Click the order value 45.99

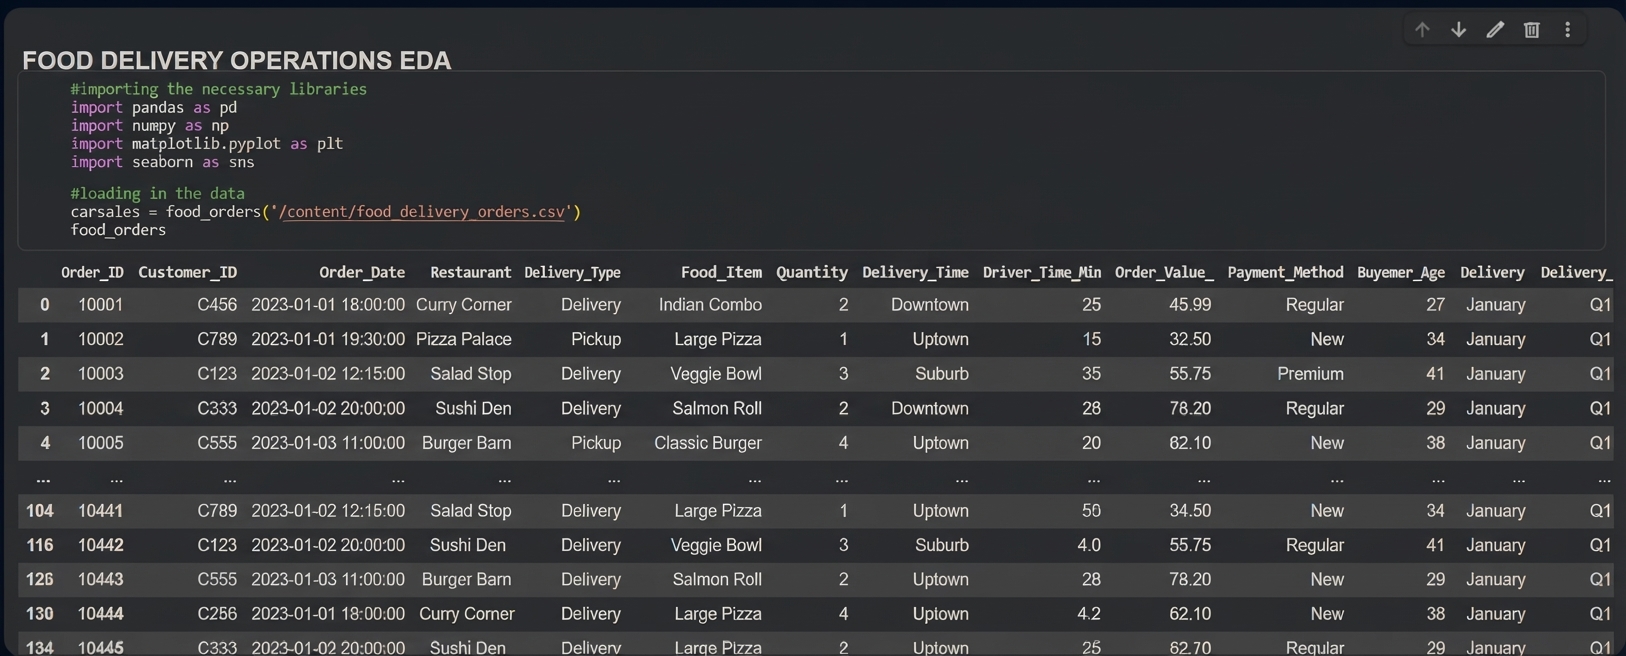[1190, 305]
